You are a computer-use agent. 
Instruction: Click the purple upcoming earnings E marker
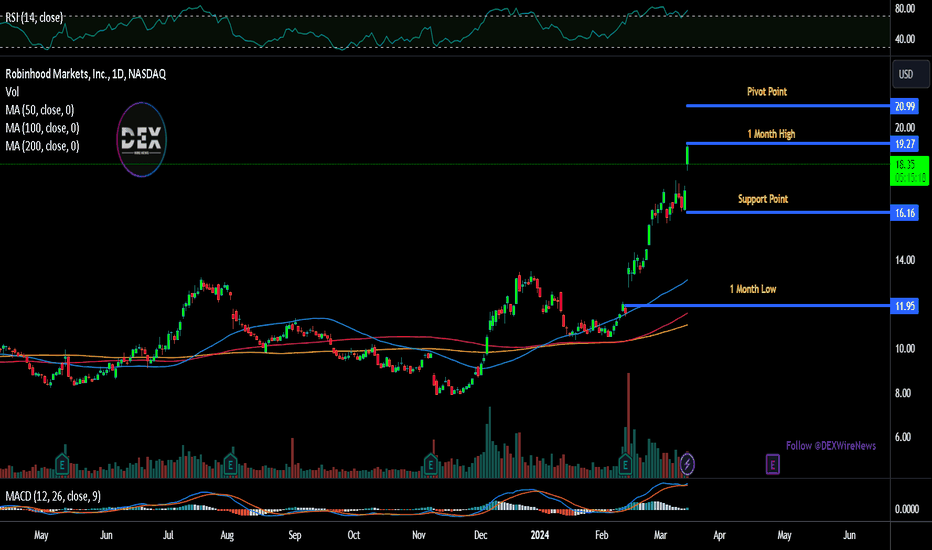[x=772, y=464]
